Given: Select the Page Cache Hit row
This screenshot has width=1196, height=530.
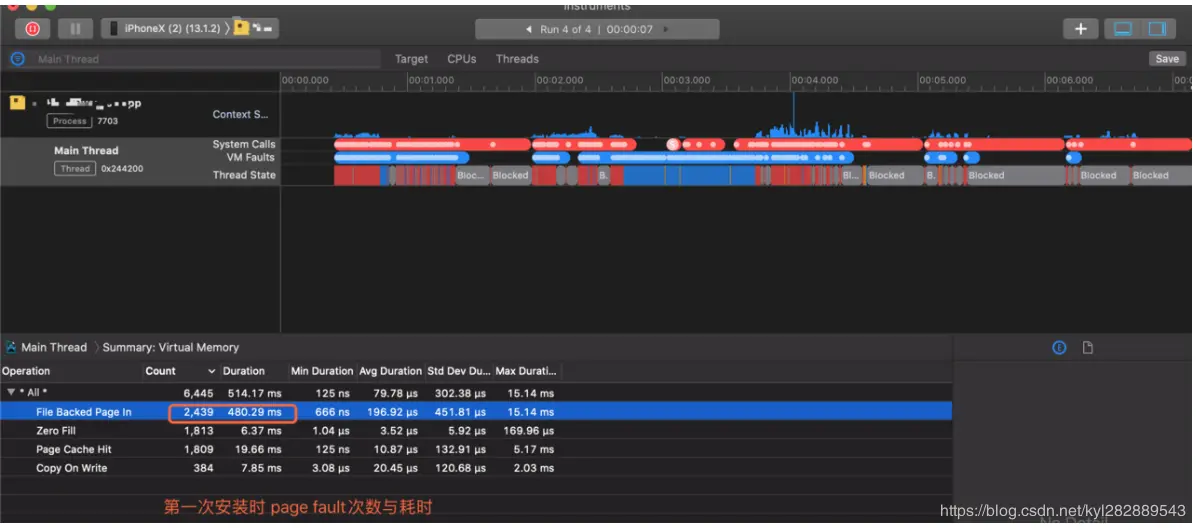Looking at the screenshot, I should tap(476, 449).
